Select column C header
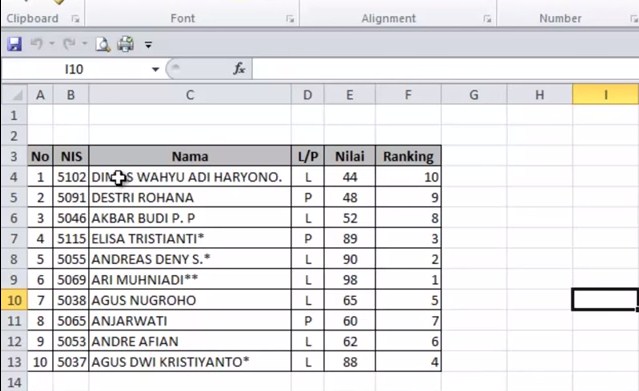Viewport: 639px width, 391px height. 190,95
